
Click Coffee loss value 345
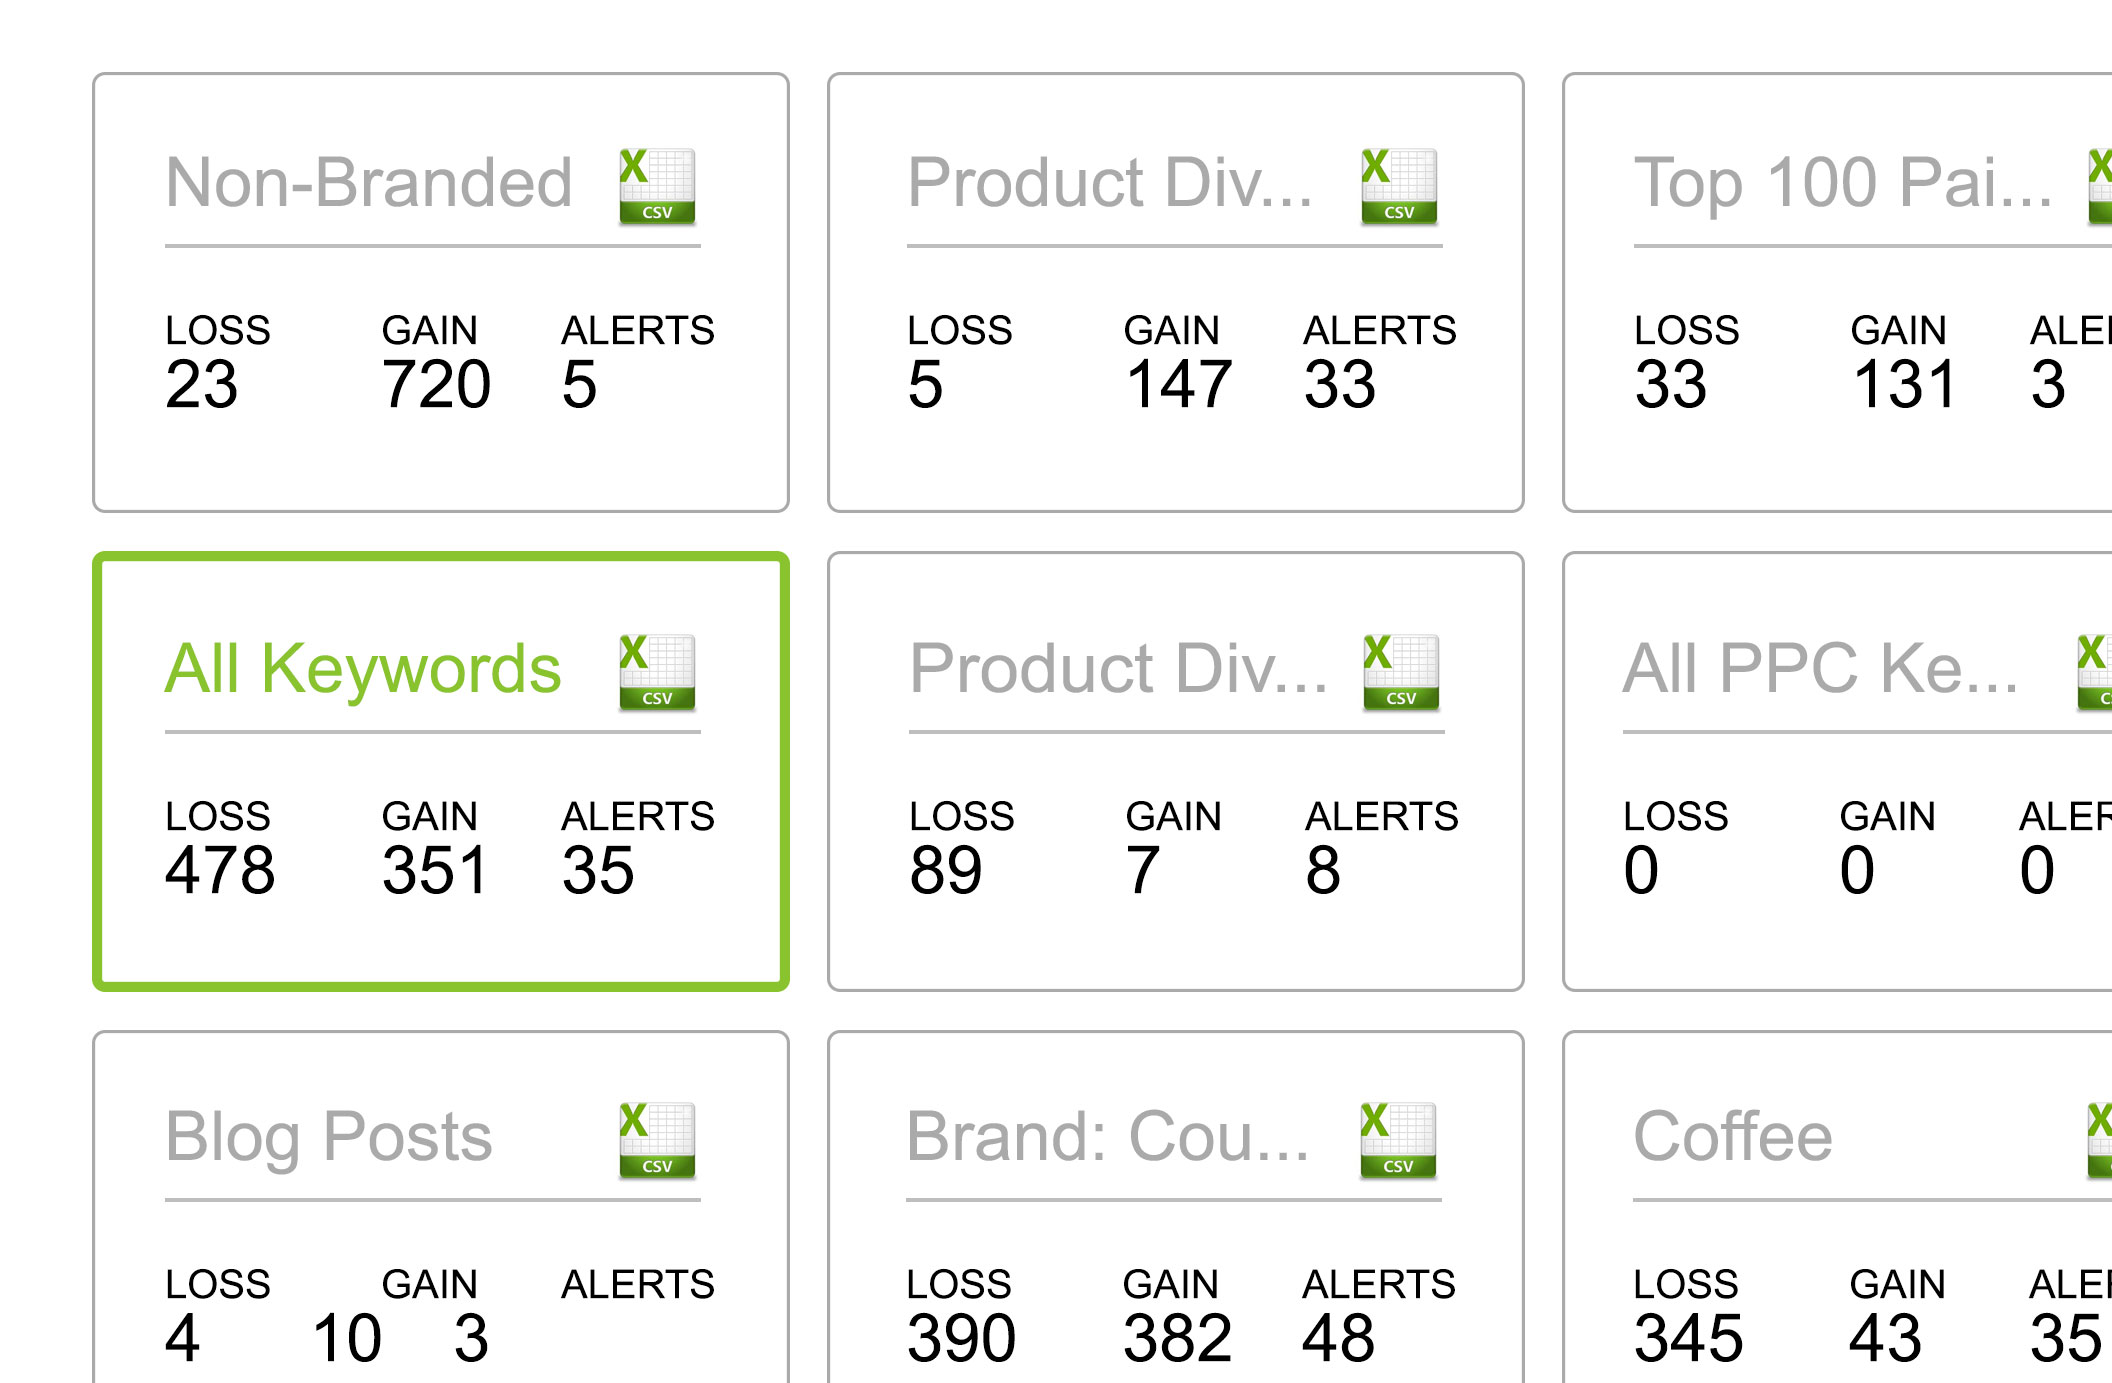(x=1688, y=1339)
